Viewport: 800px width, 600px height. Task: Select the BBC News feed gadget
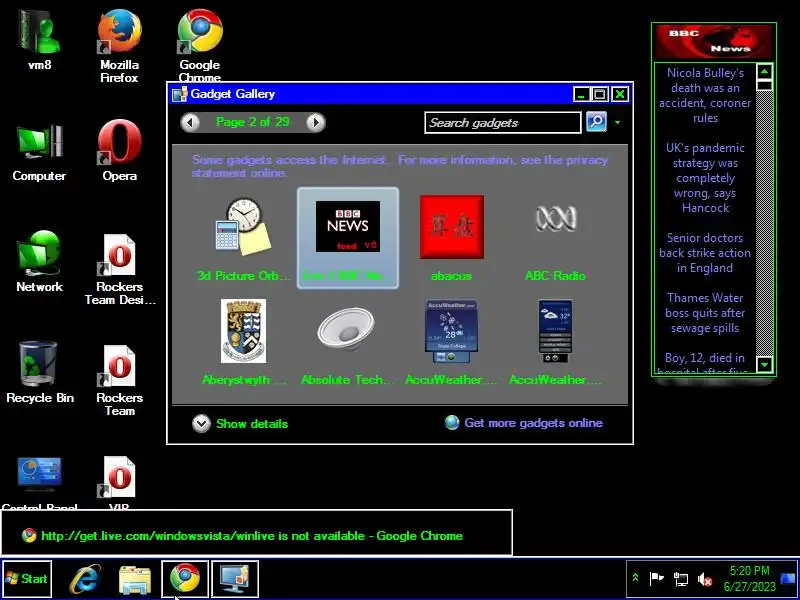[x=347, y=238]
